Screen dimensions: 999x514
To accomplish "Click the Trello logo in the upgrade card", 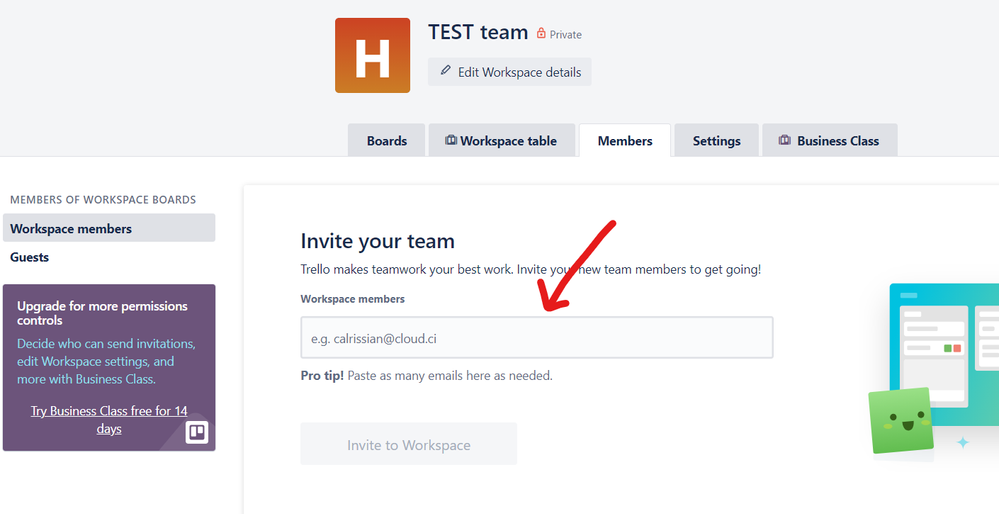I will point(197,432).
